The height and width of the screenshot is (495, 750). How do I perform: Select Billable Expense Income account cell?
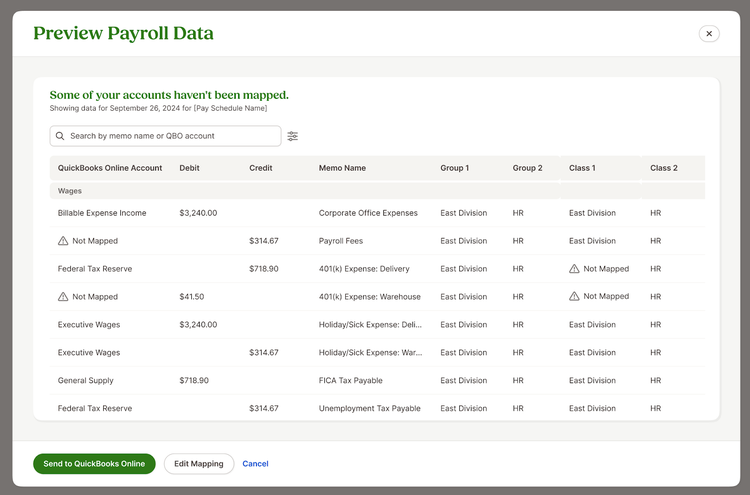102,213
